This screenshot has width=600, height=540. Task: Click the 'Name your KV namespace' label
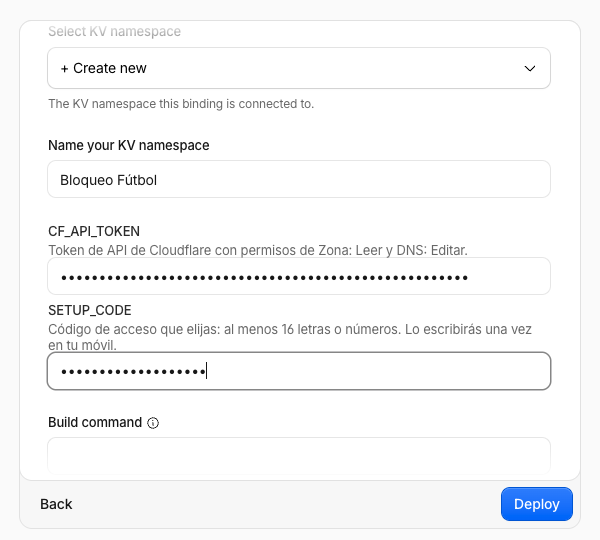point(129,145)
